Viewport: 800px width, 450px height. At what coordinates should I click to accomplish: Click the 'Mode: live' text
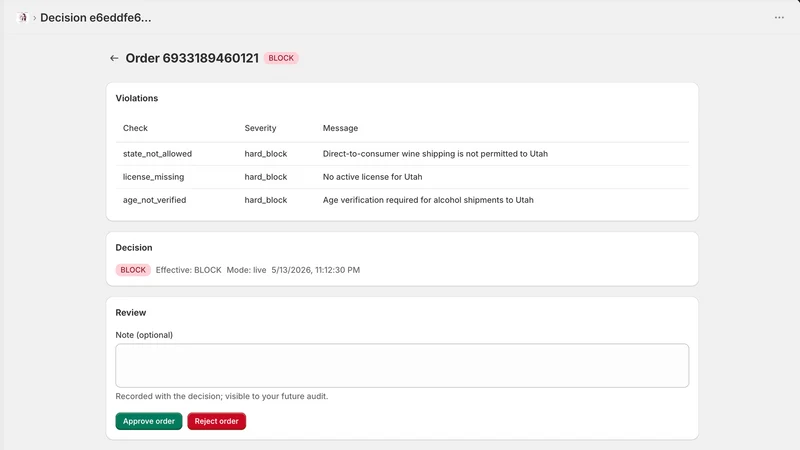point(246,270)
